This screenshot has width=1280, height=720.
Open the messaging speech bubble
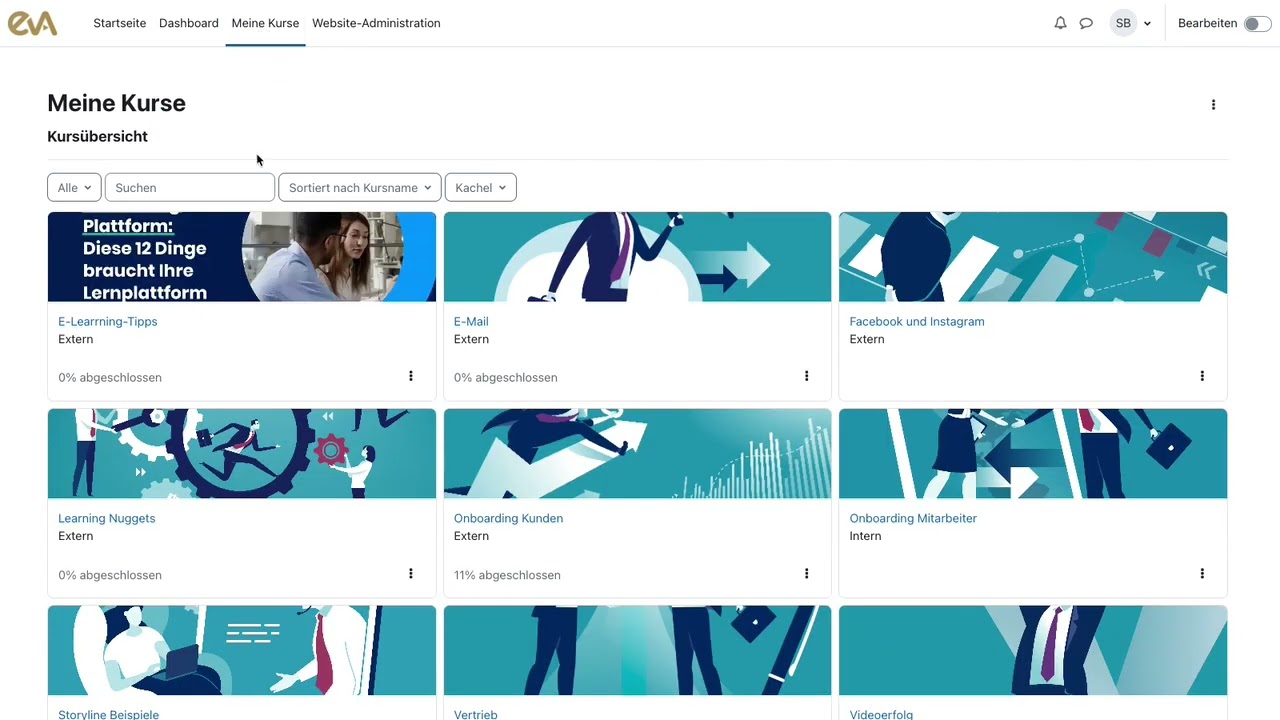pos(1086,23)
